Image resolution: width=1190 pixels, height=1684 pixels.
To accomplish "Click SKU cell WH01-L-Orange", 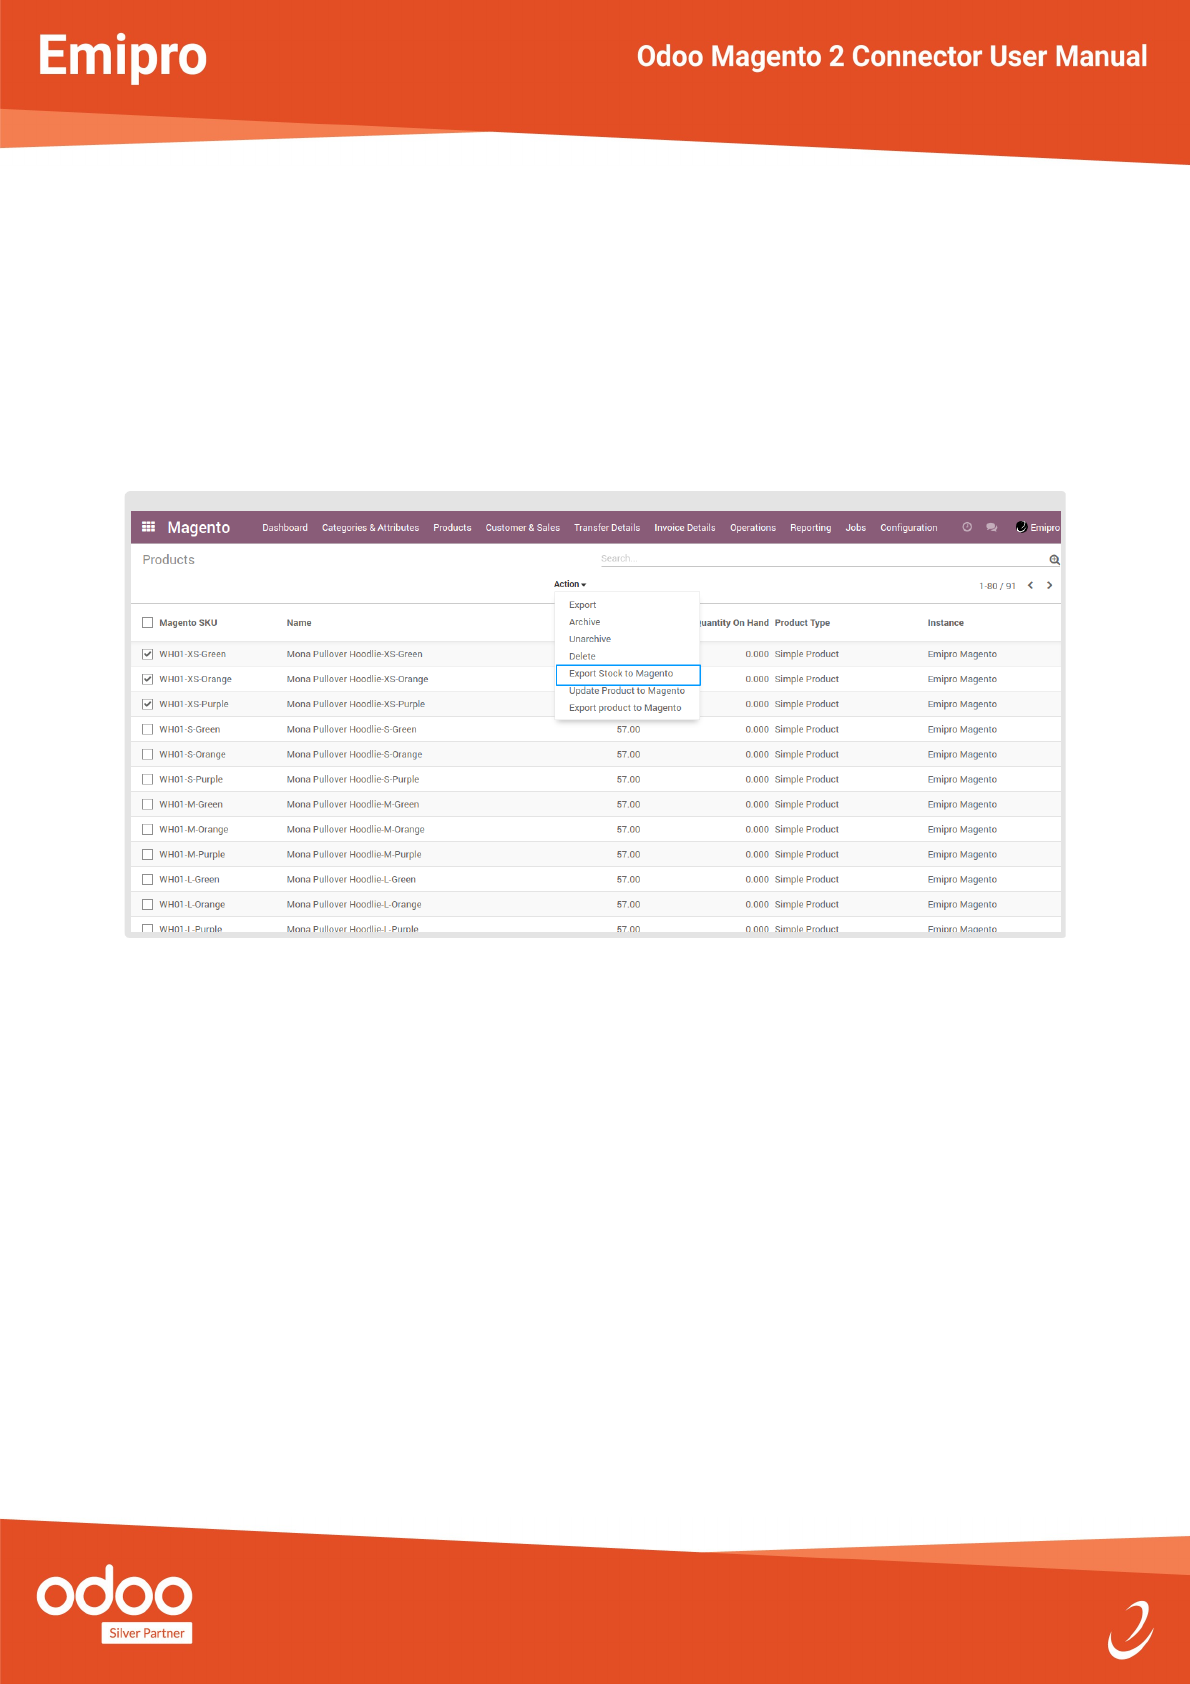I will pyautogui.click(x=192, y=904).
